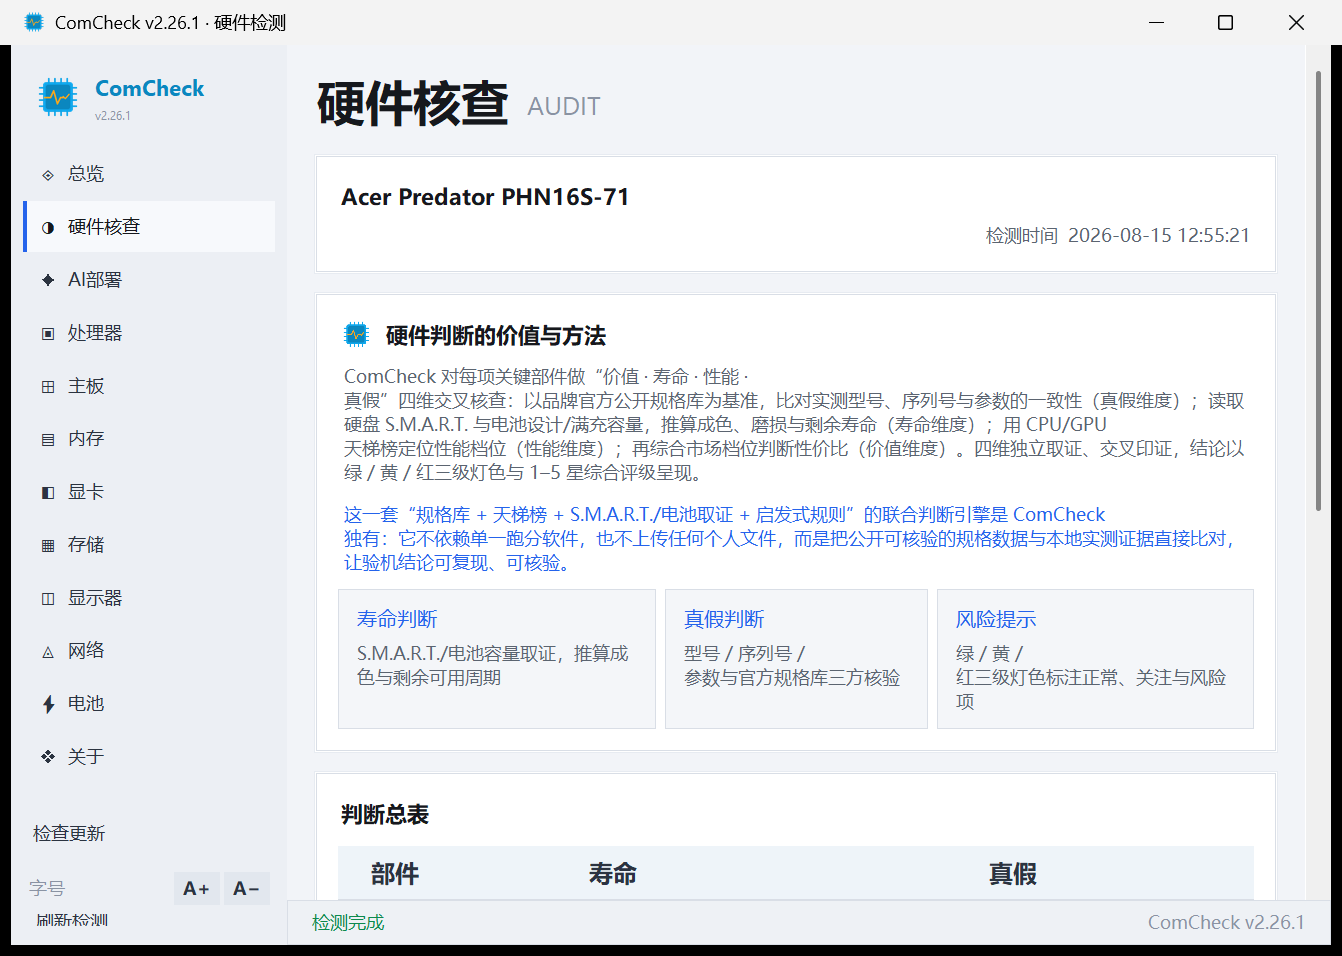Click the 寿命 column header
1342x956 pixels.
613,874
